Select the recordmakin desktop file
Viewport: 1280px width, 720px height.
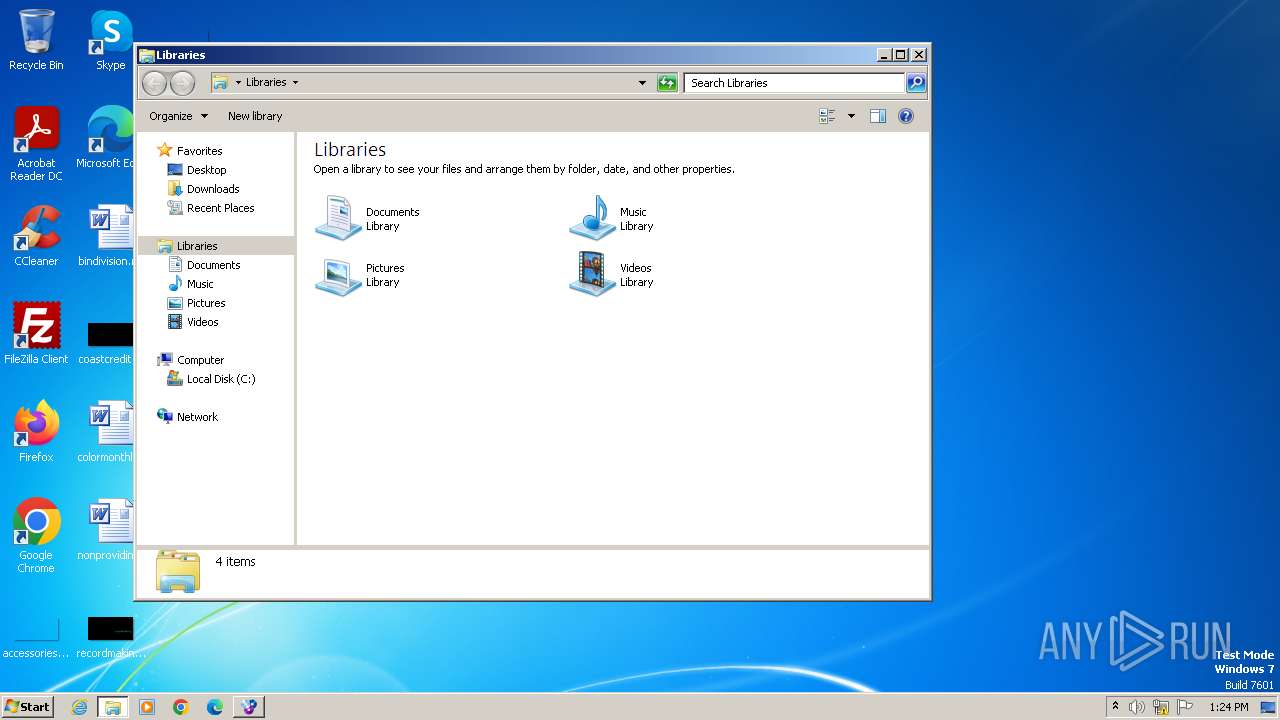coord(109,636)
